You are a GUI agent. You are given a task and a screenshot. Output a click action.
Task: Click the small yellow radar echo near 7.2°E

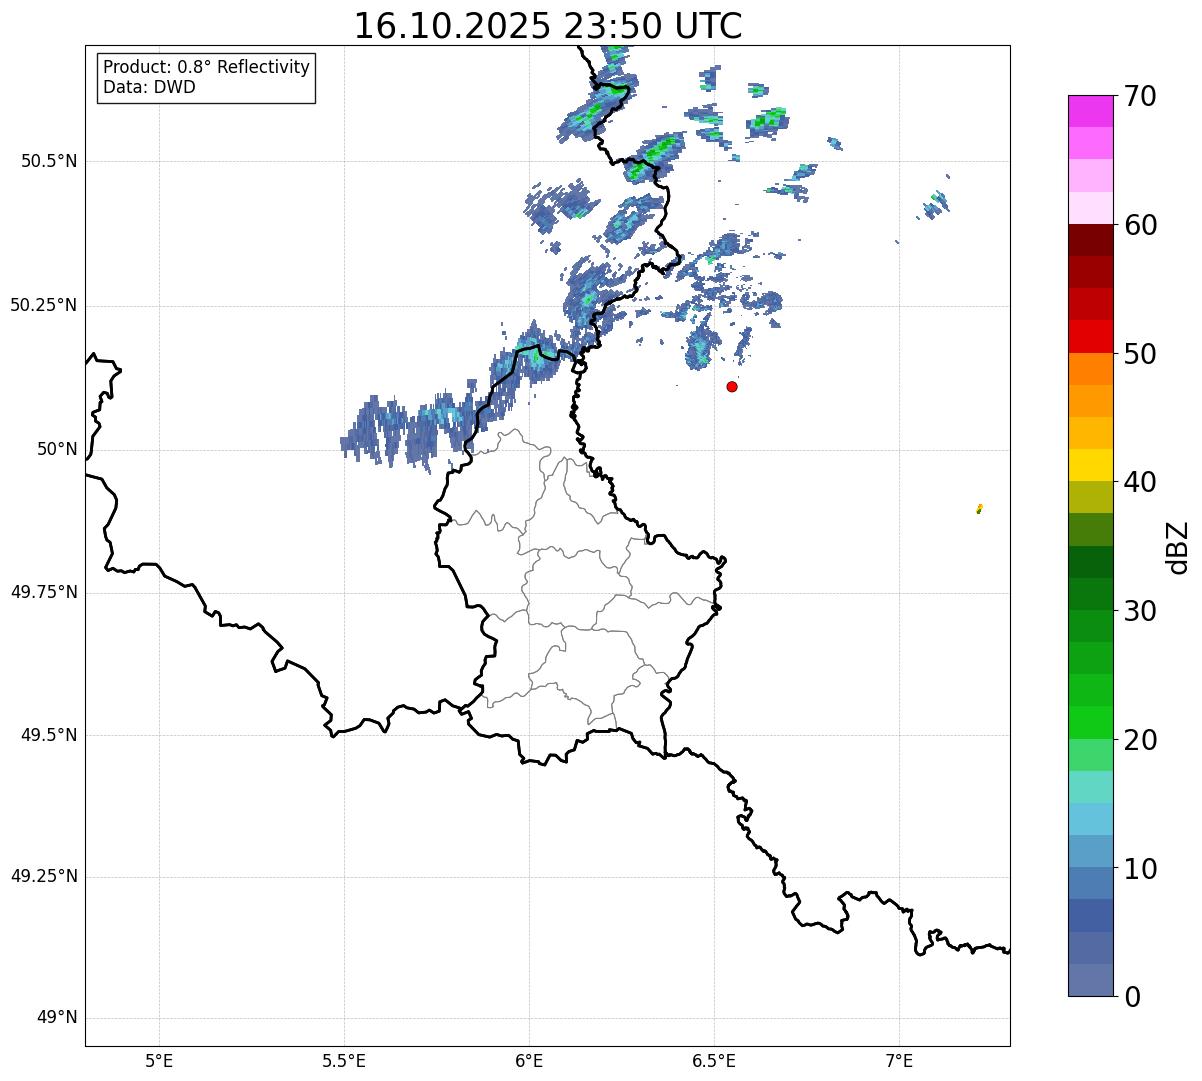tap(979, 509)
